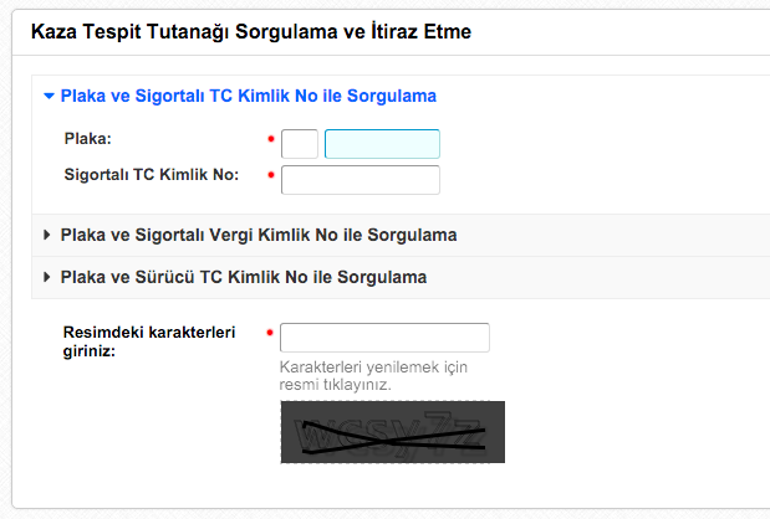Image resolution: width=770 pixels, height=519 pixels.
Task: Click red required dot beside Sigortalı TC Kimlik No
Action: tap(271, 175)
